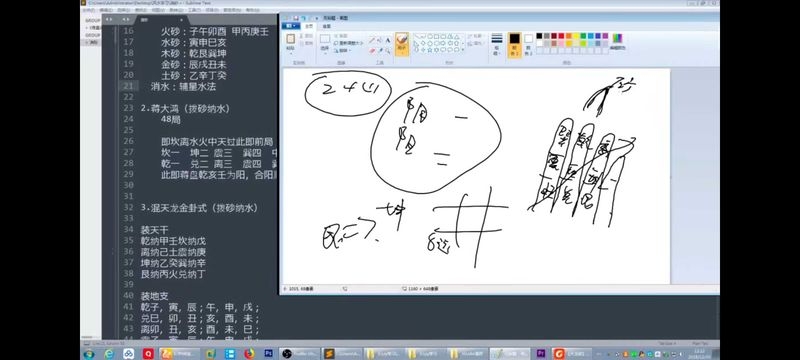Select the Text tool marked A
This screenshot has height=360, width=800.
point(388,40)
